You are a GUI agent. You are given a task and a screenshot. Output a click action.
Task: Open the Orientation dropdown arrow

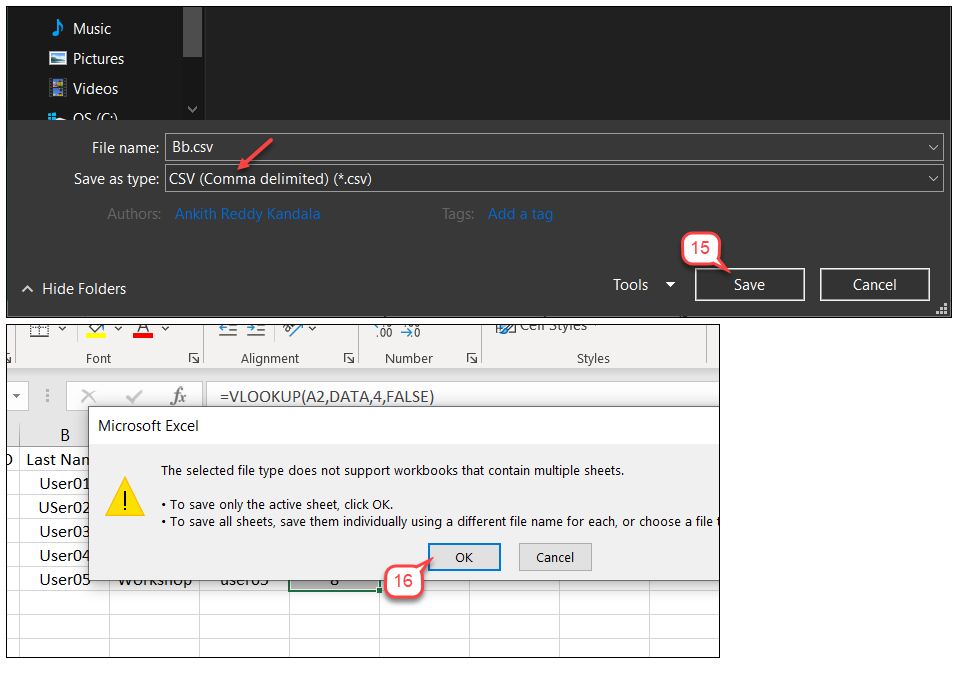point(313,329)
